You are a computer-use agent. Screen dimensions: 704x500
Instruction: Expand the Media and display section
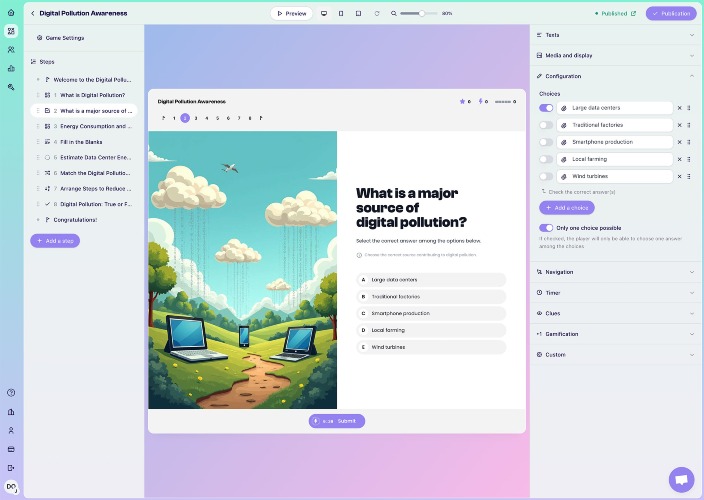click(615, 56)
